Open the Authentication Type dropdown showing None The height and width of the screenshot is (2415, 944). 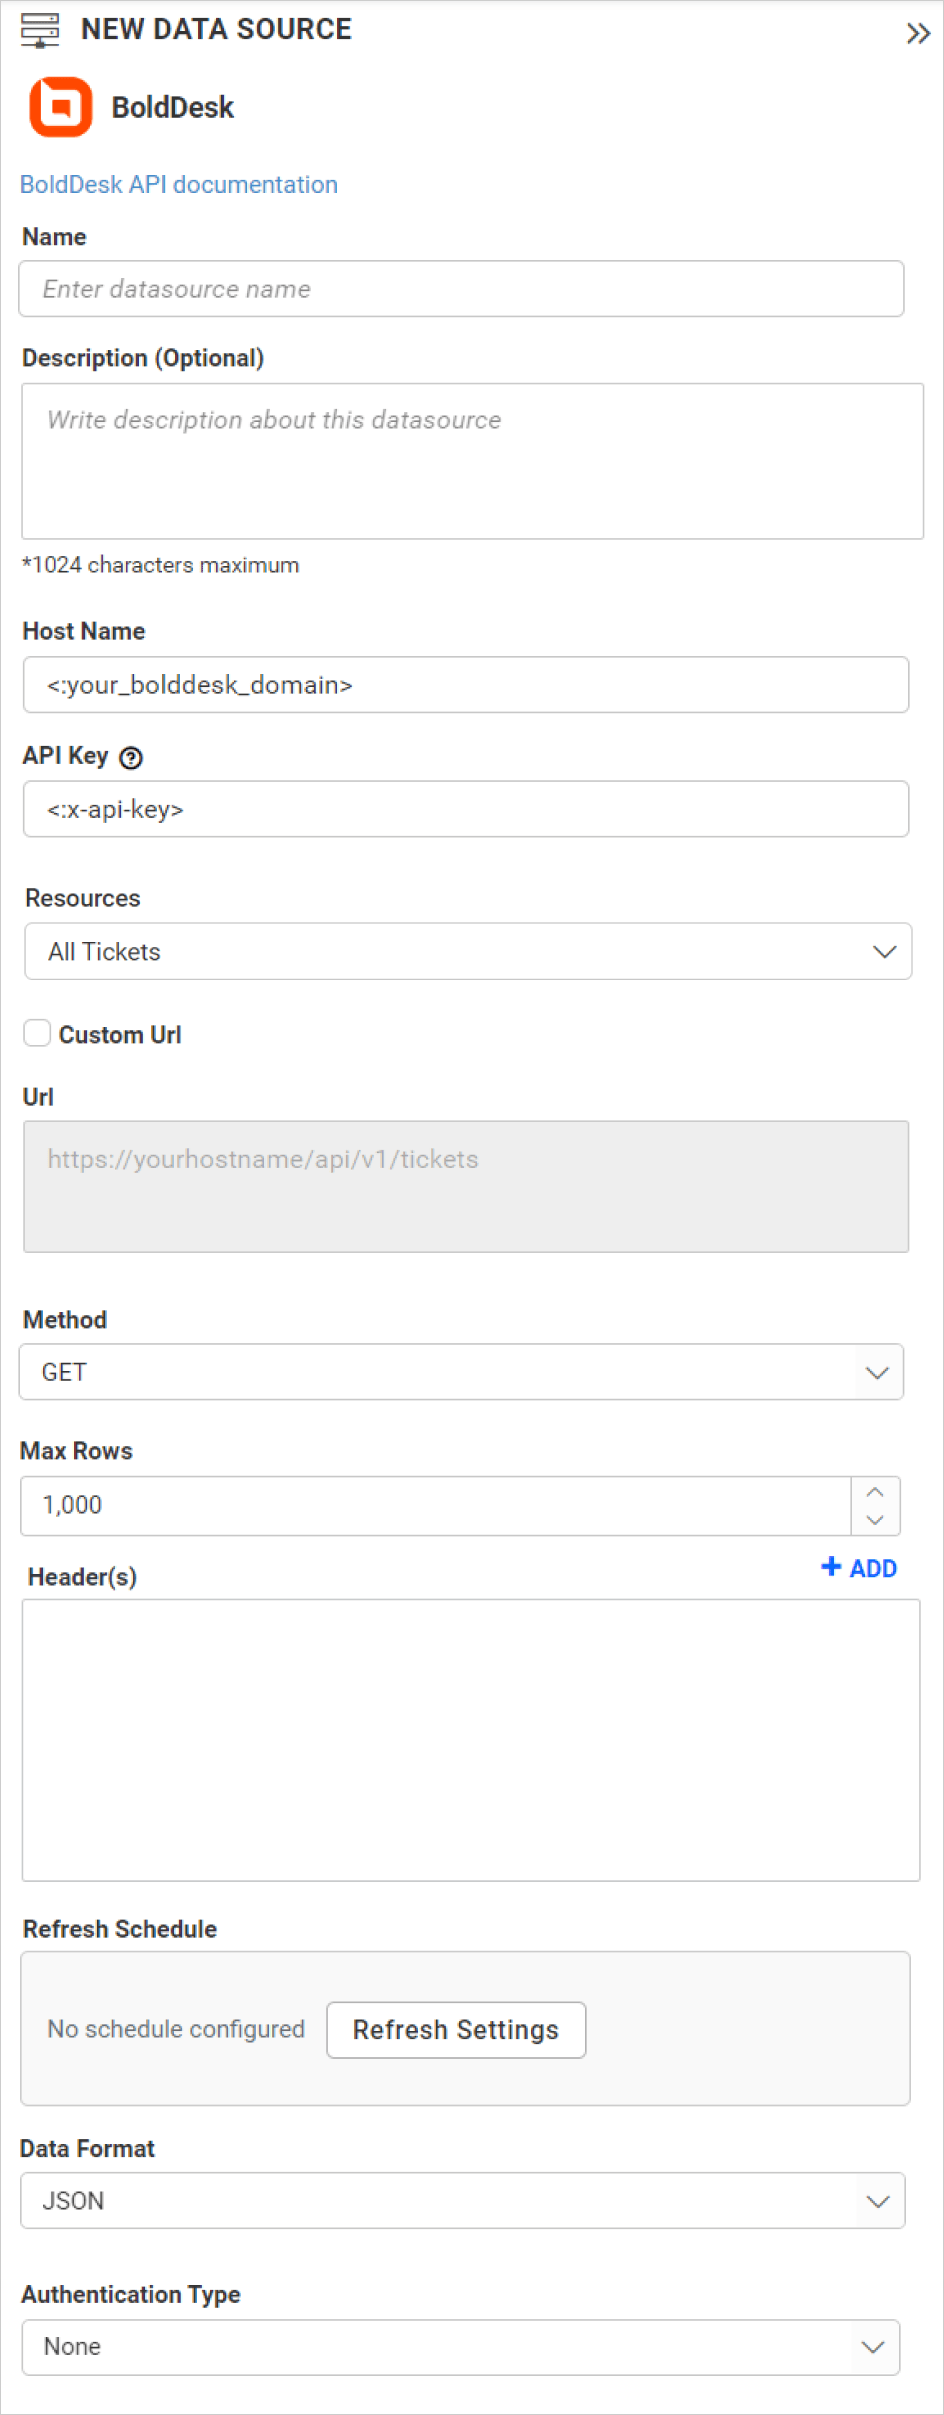(x=461, y=2347)
